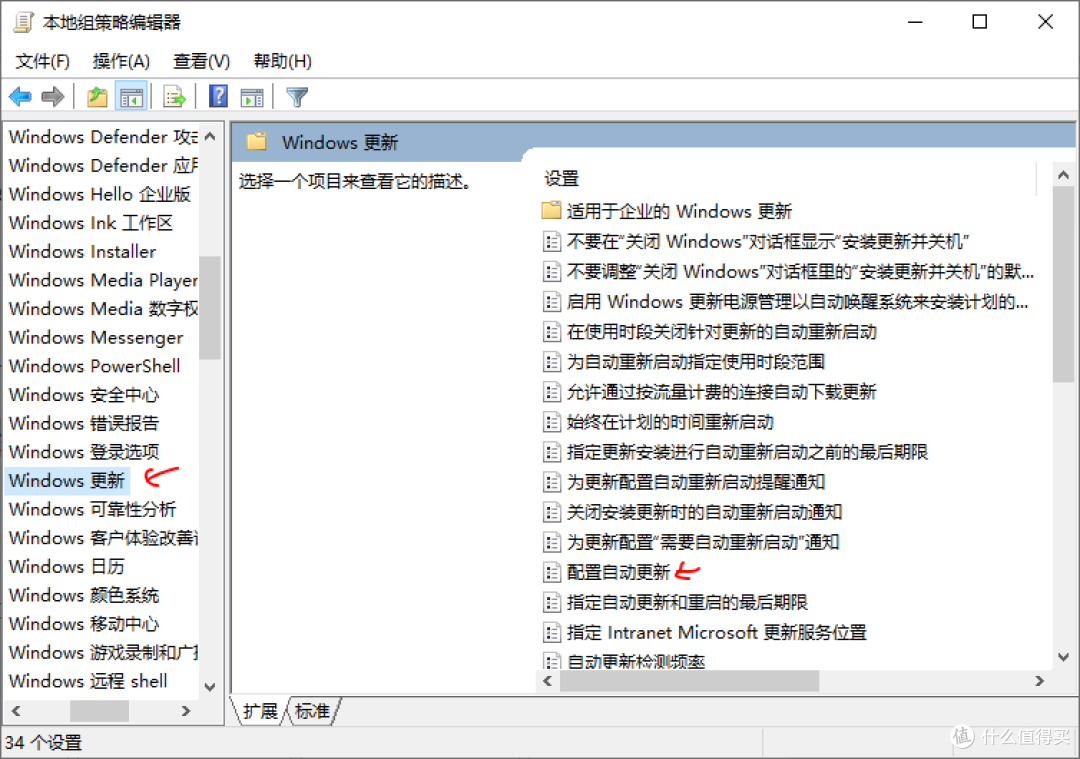The height and width of the screenshot is (759, 1080).
Task: Click tree pane scroll down arrow
Action: point(210,687)
